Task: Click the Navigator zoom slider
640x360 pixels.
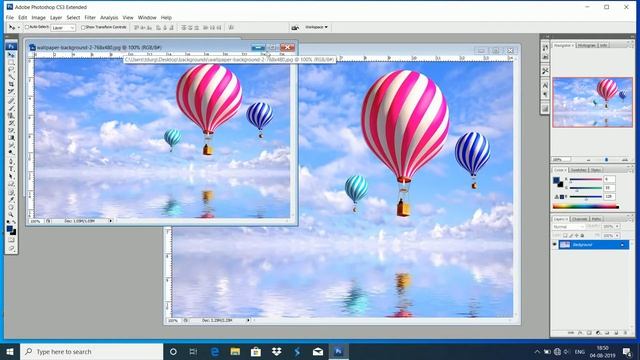Action: coord(606,160)
